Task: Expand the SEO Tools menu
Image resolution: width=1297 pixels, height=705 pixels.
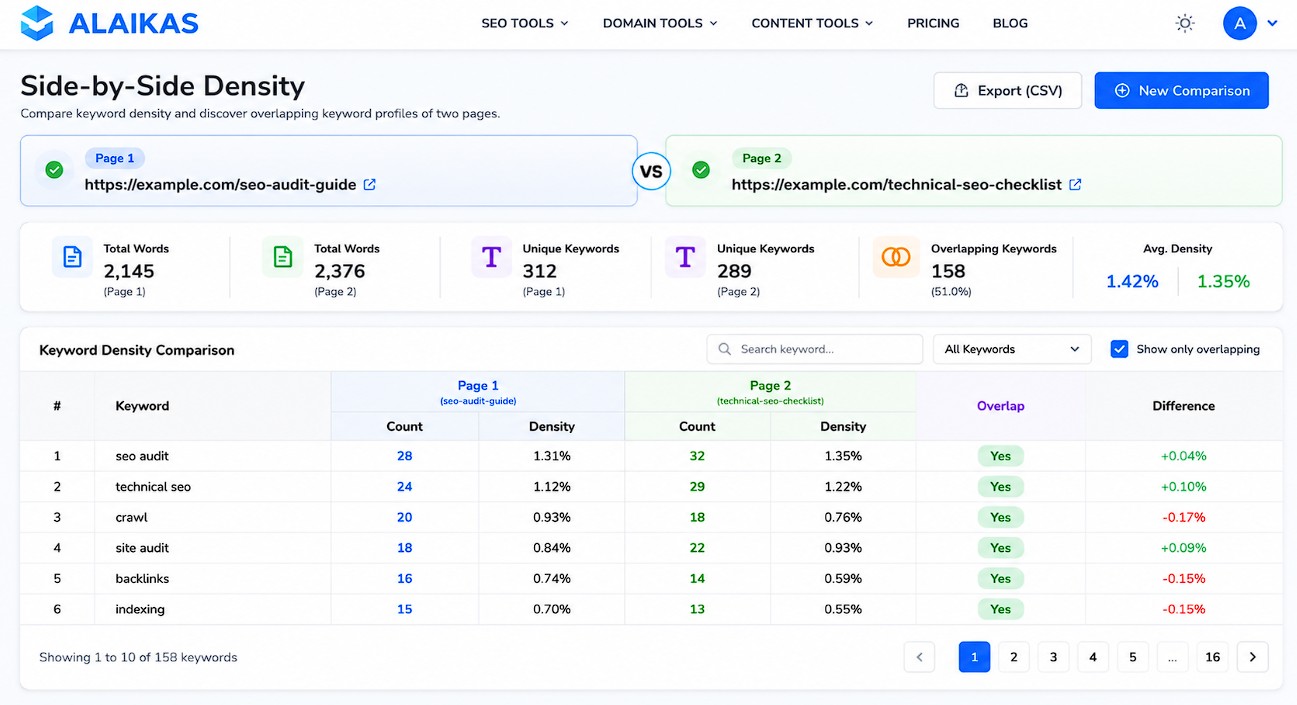Action: tap(525, 23)
